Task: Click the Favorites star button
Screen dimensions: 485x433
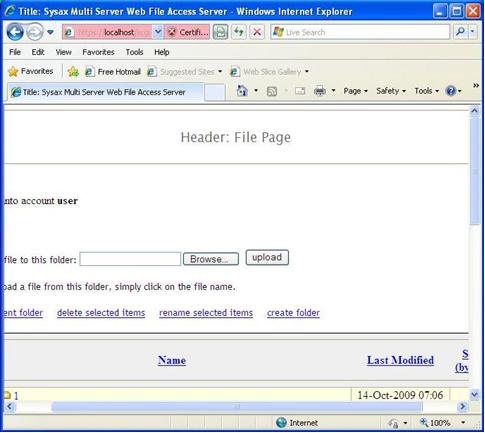Action: [30, 71]
